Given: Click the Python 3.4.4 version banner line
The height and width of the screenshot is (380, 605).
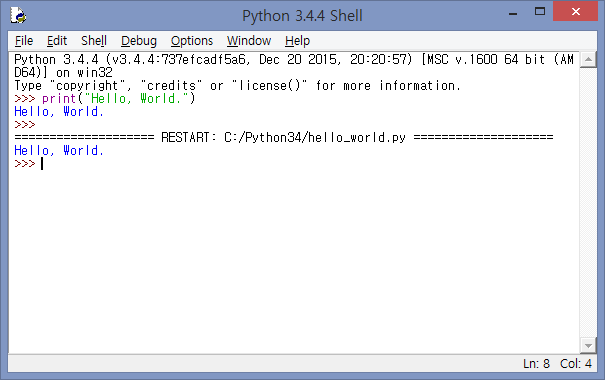Looking at the screenshot, I should pos(294,59).
